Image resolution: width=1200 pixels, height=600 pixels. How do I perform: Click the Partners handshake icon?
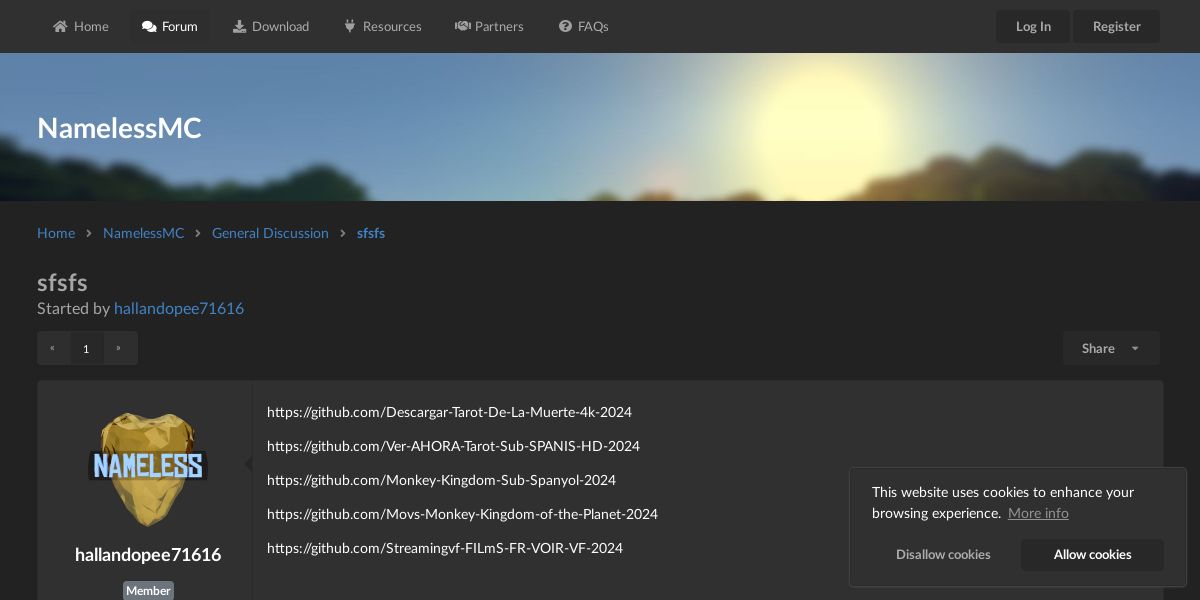(462, 27)
